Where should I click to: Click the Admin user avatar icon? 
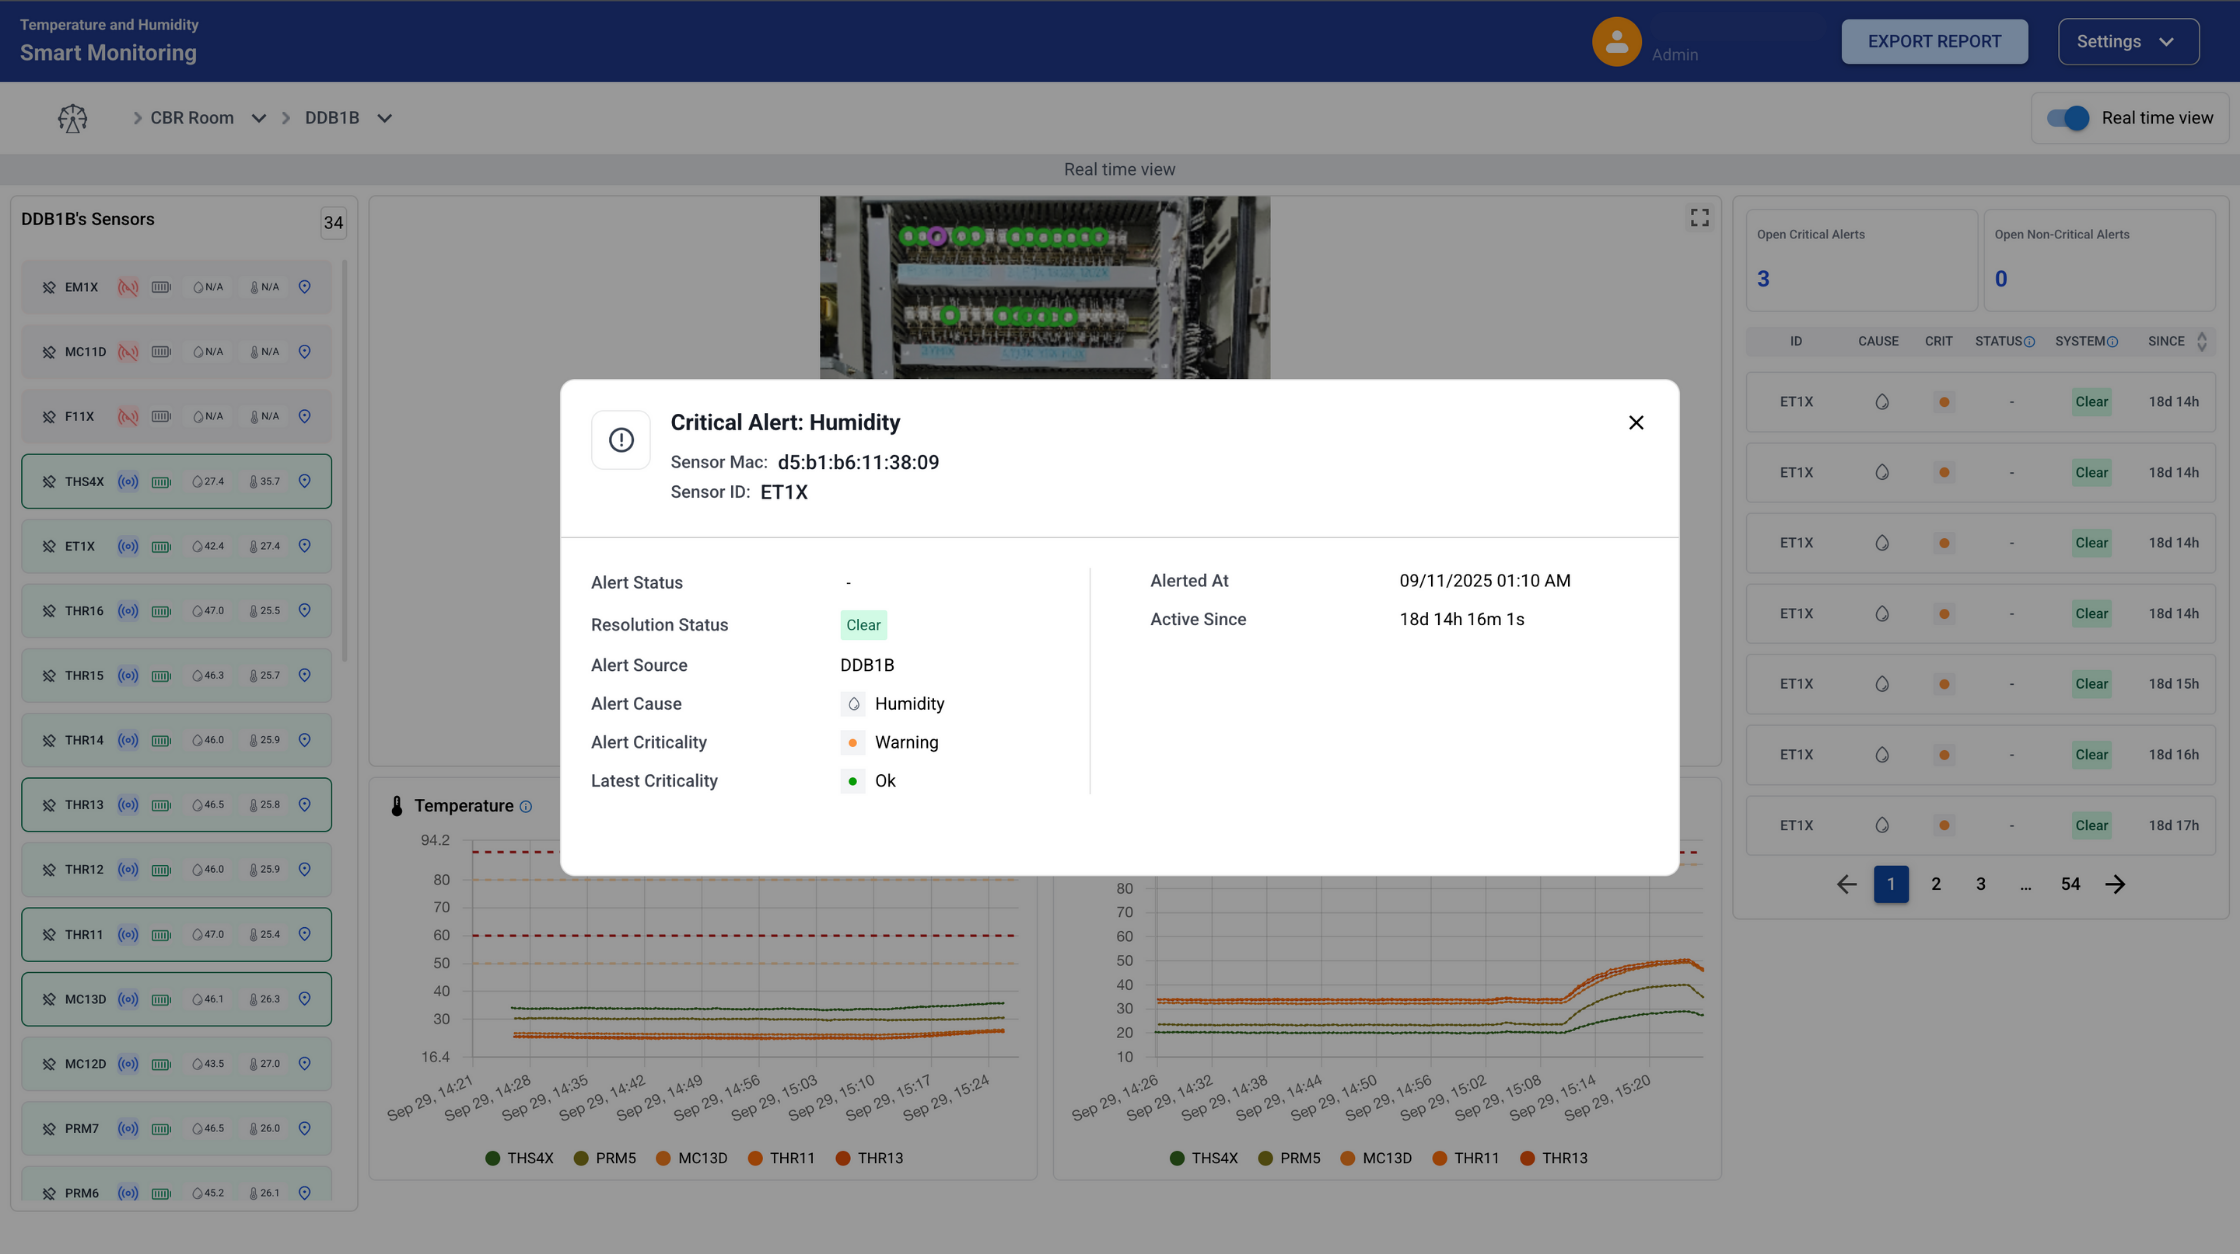click(1616, 42)
